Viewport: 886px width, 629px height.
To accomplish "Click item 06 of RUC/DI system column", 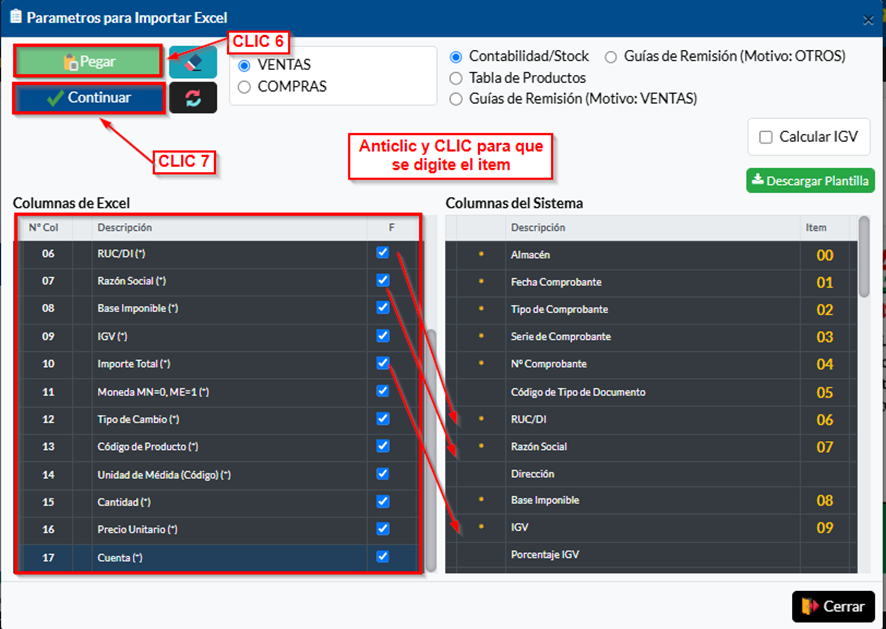I will pyautogui.click(x=824, y=420).
